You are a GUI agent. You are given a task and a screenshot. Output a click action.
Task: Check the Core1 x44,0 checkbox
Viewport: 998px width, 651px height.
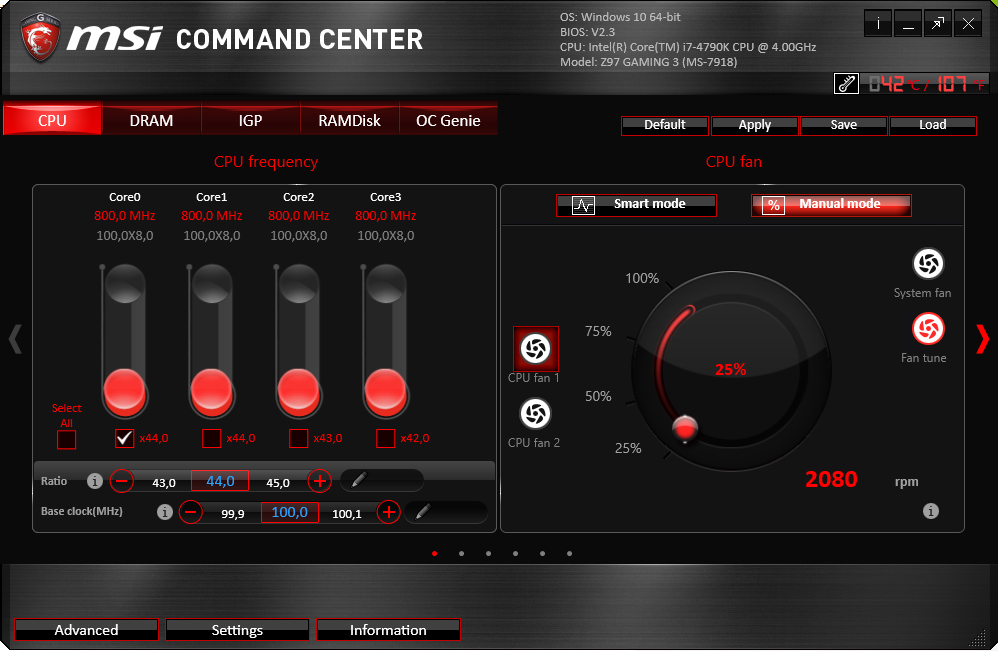click(x=211, y=438)
